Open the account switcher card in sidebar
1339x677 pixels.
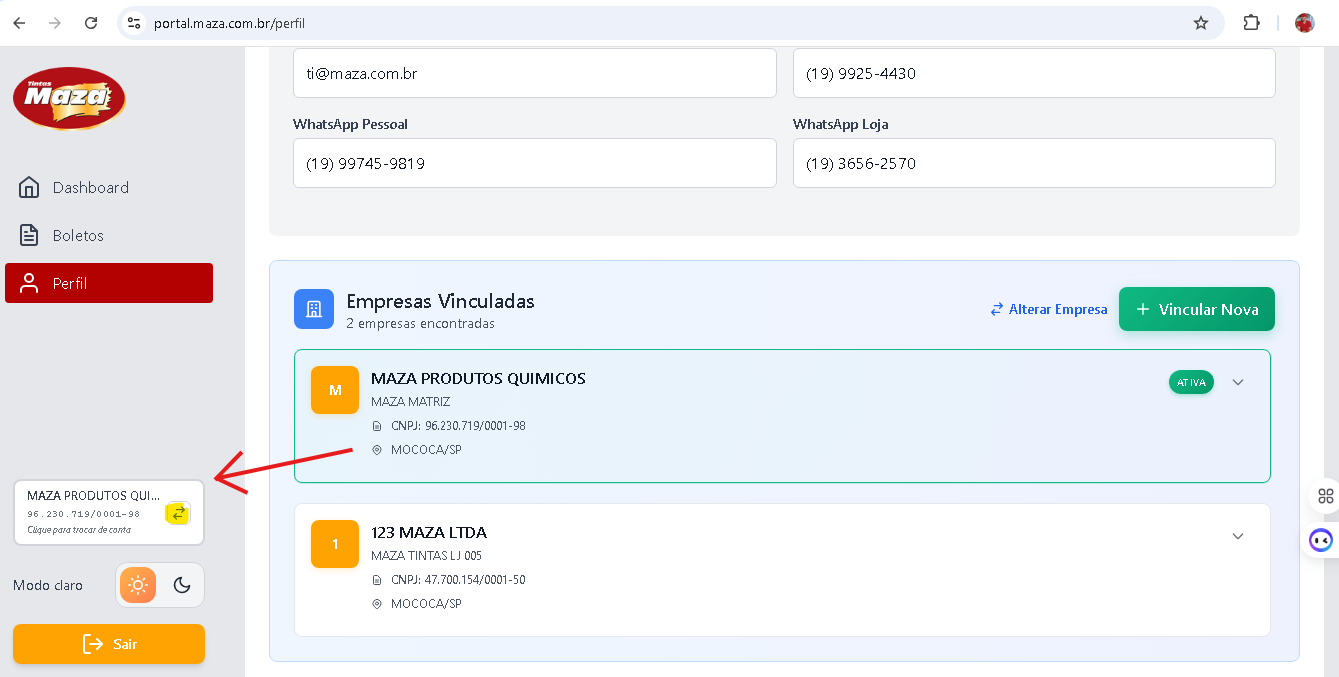click(x=95, y=512)
